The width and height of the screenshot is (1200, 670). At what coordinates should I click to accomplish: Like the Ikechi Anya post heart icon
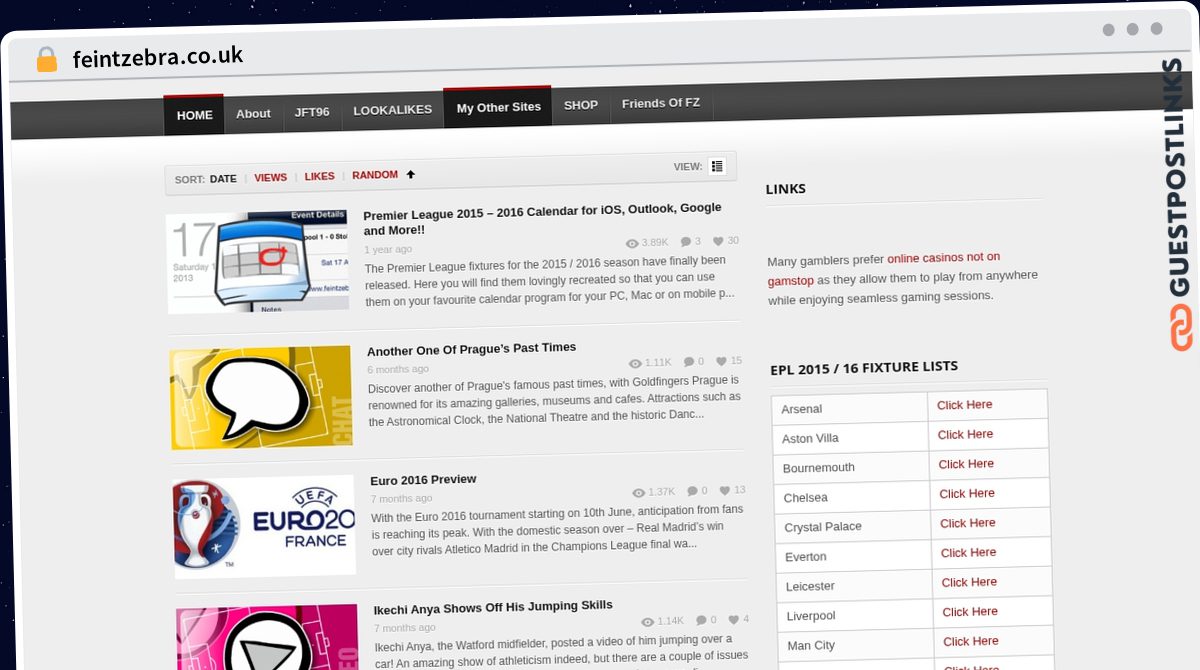(734, 619)
